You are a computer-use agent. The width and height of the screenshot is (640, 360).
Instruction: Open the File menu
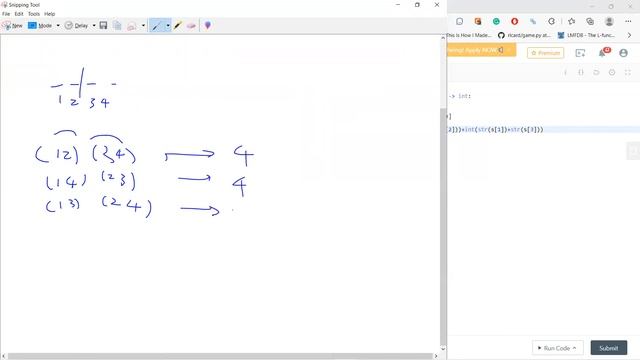point(6,14)
